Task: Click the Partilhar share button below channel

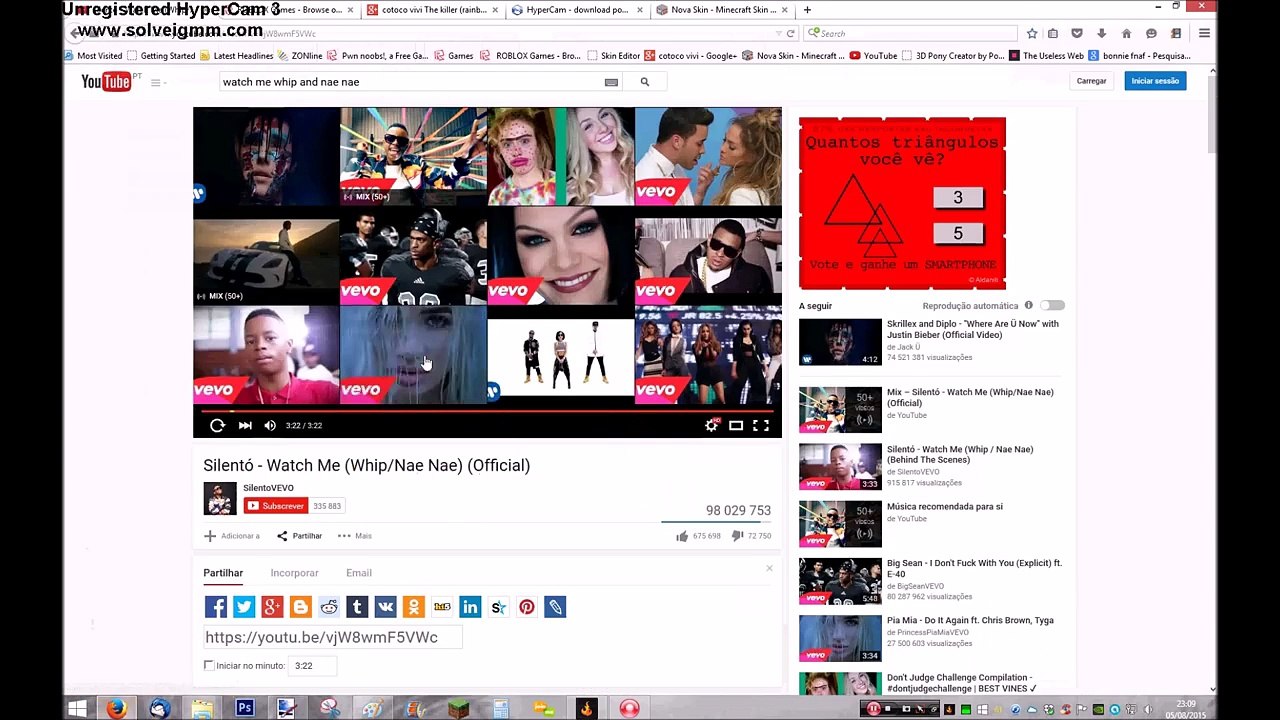Action: (x=299, y=536)
